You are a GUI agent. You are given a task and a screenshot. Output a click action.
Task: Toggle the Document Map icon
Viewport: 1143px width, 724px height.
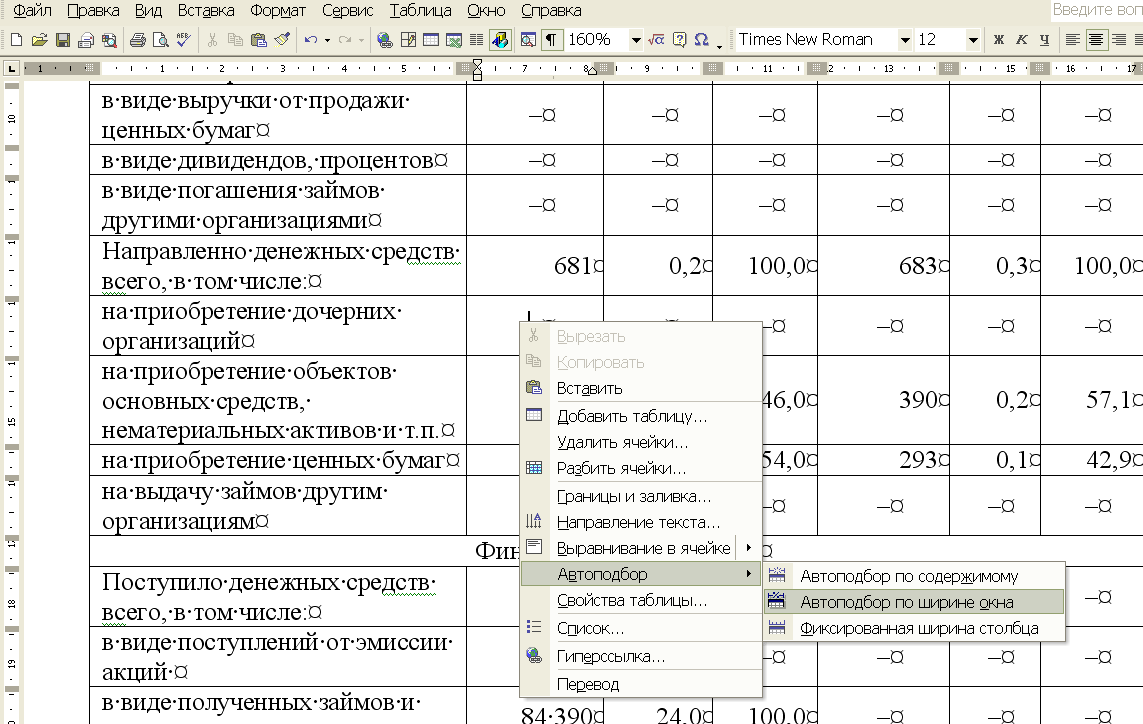tap(528, 40)
